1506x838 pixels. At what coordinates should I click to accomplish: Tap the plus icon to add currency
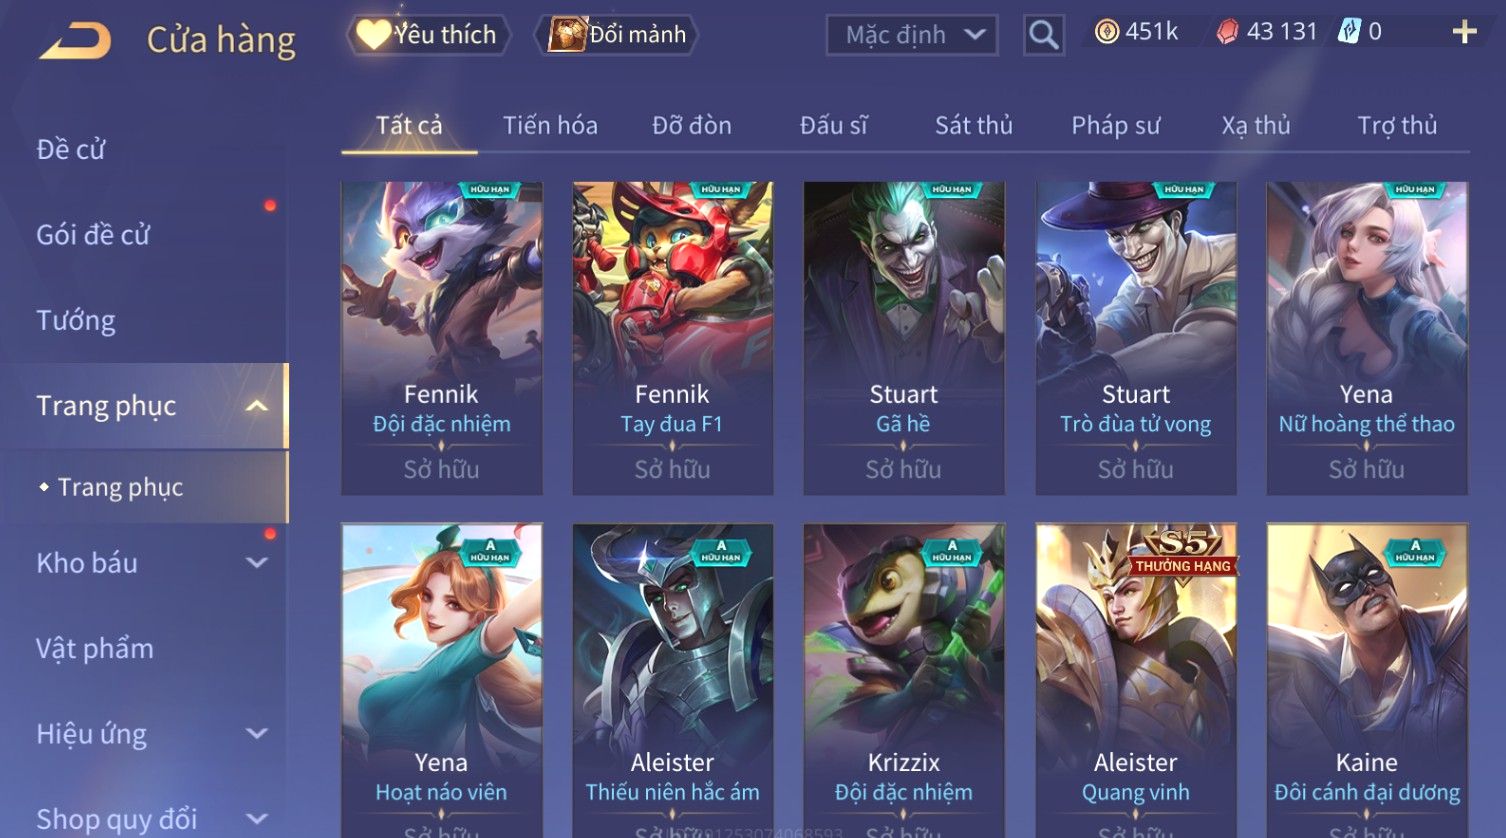pos(1464,33)
